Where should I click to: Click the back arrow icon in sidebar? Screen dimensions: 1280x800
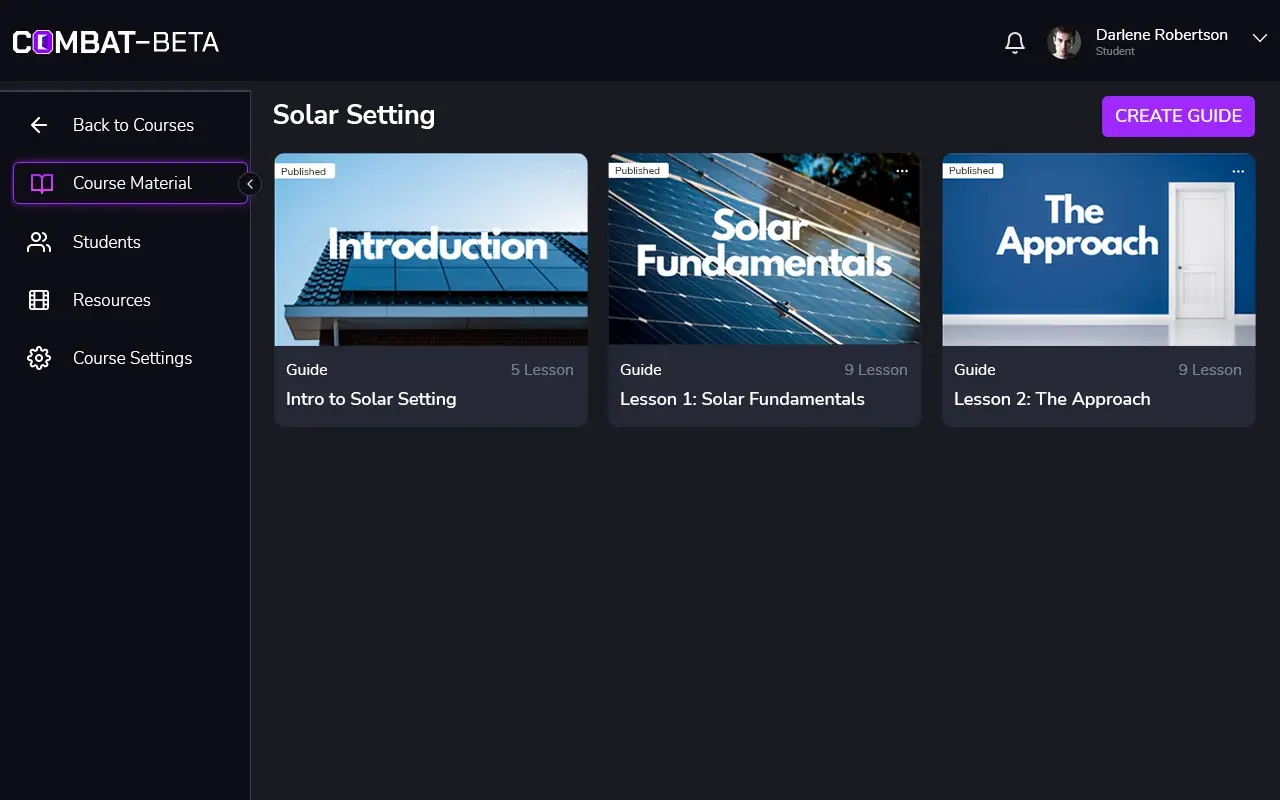[x=39, y=125]
